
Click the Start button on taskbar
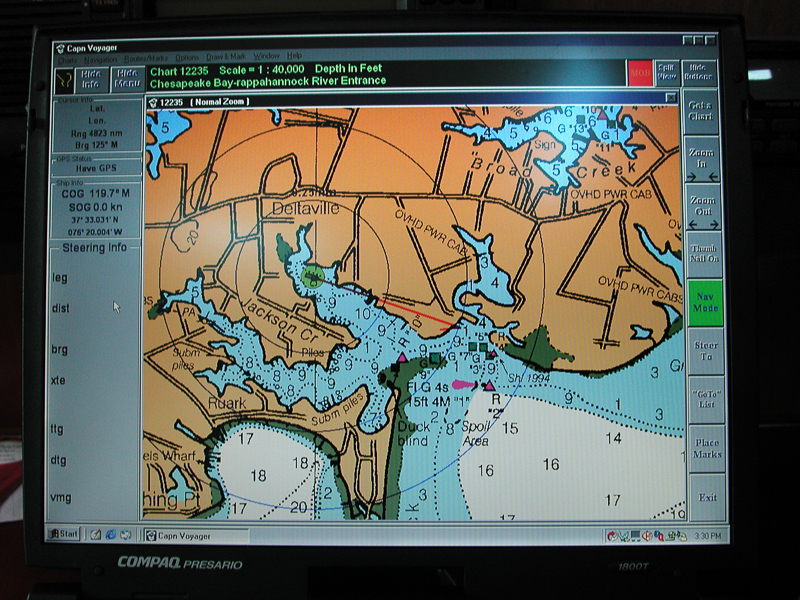tap(63, 534)
